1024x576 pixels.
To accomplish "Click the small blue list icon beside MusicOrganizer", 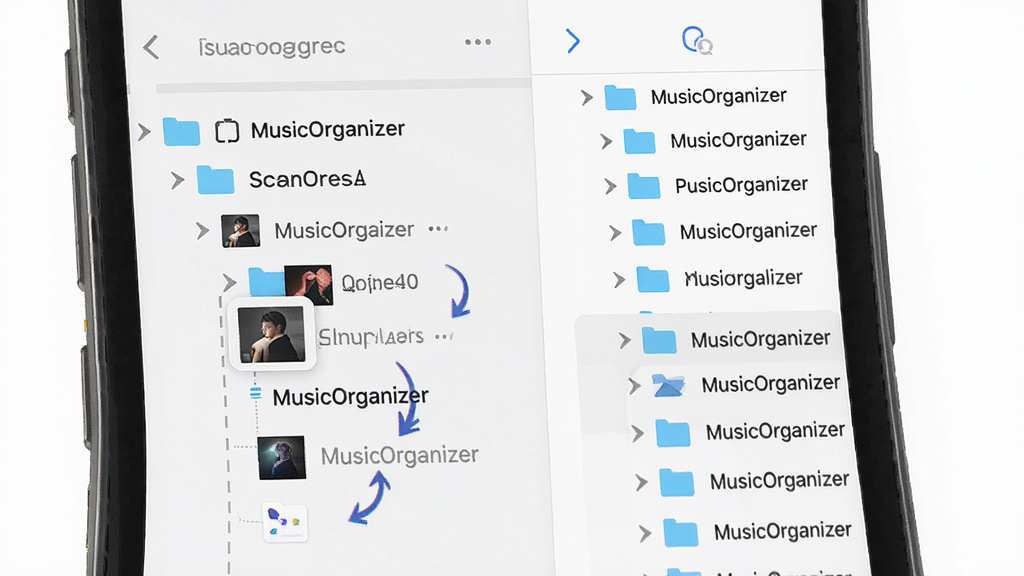I will point(255,393).
